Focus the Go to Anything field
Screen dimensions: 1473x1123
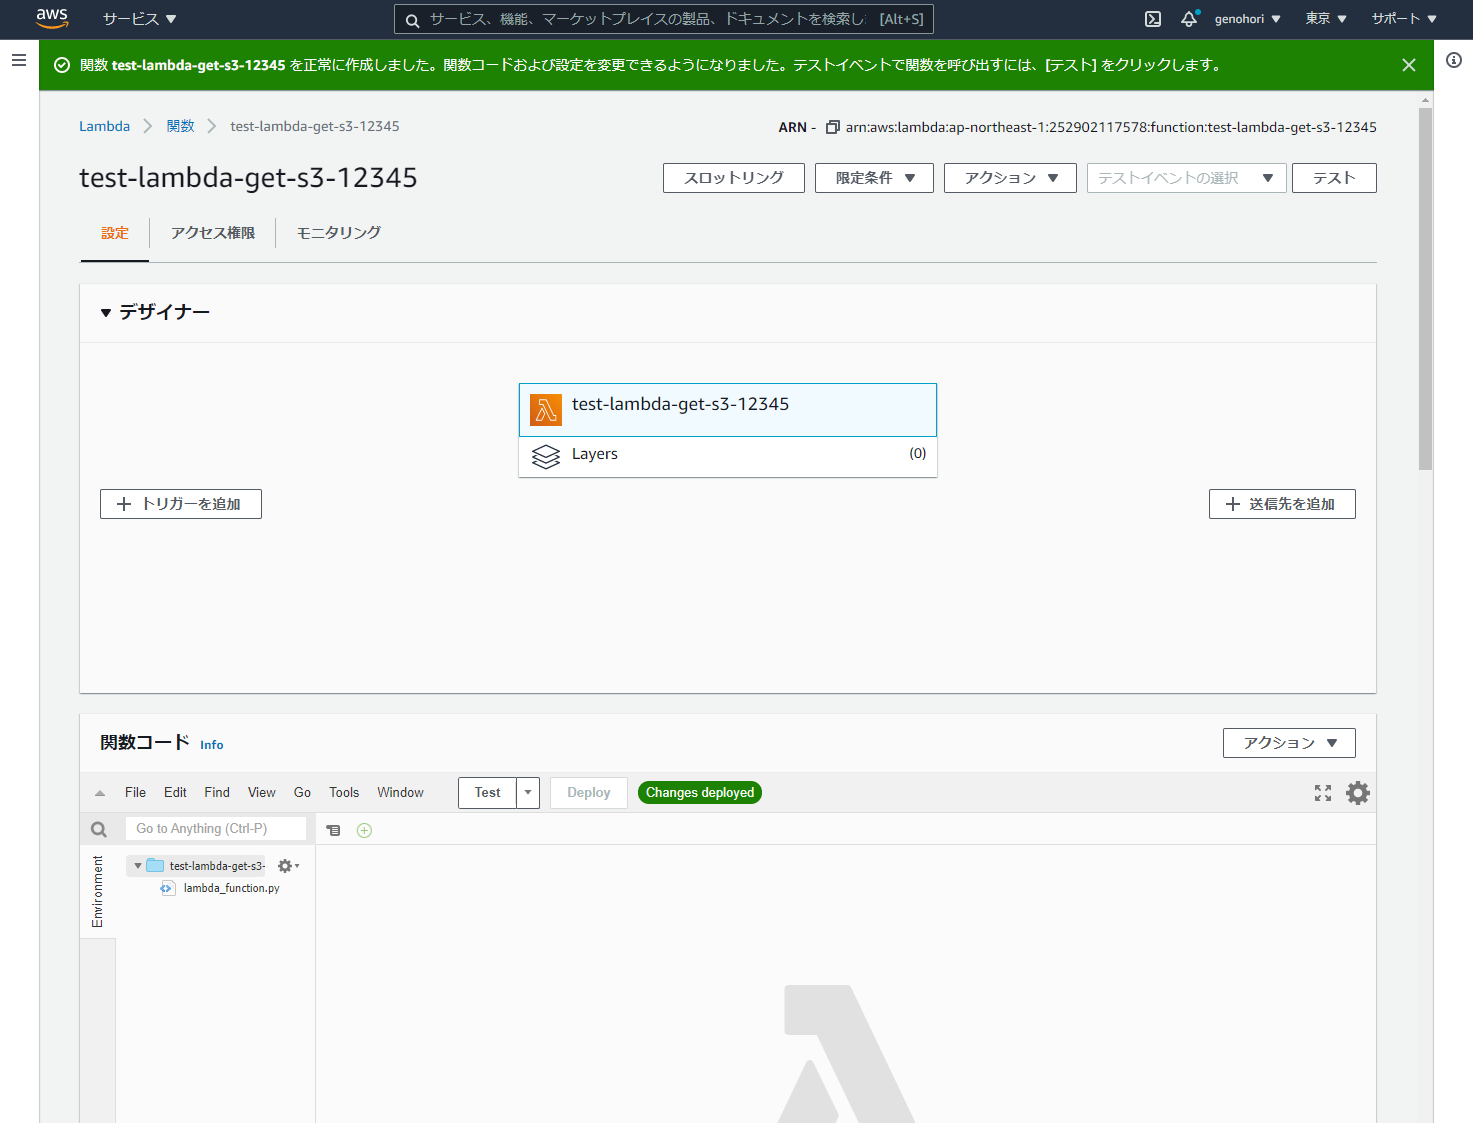pos(216,829)
